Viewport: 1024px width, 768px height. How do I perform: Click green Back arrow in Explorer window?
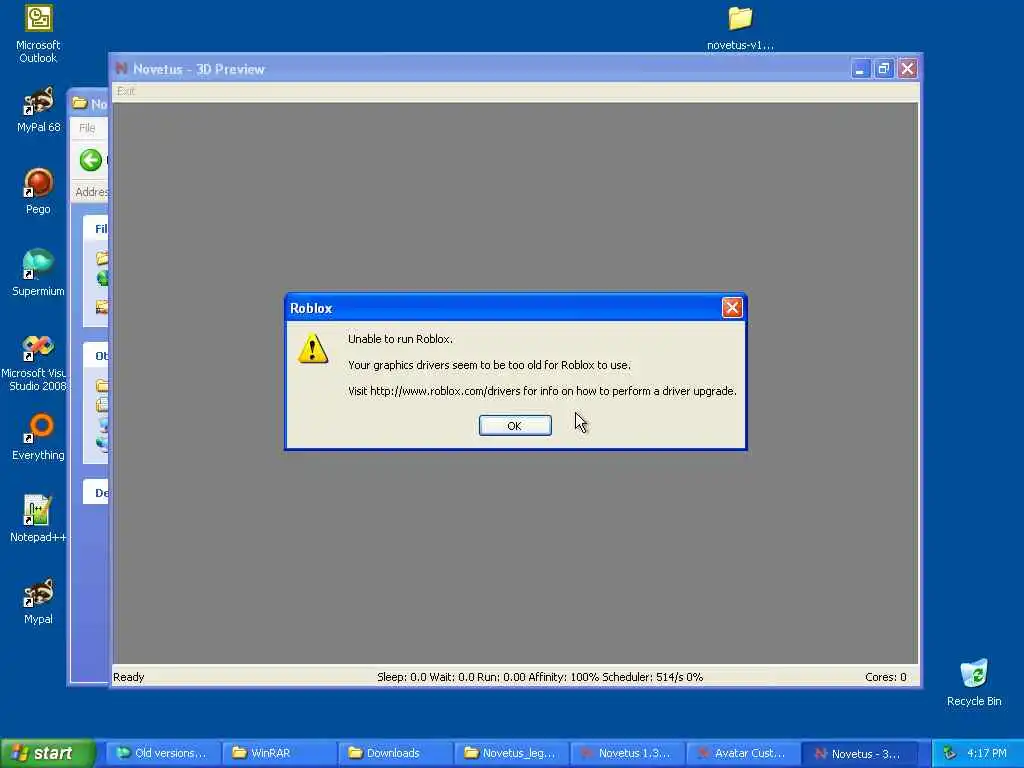91,160
